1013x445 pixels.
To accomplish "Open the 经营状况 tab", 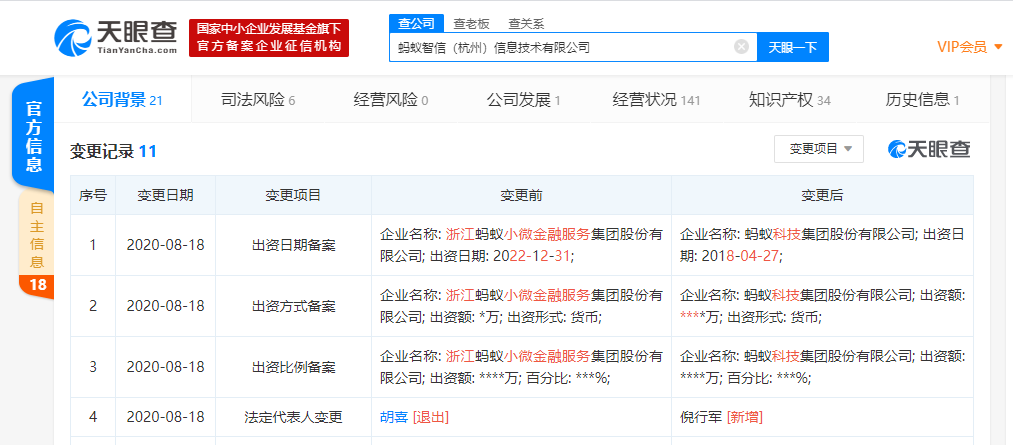I will [x=656, y=100].
